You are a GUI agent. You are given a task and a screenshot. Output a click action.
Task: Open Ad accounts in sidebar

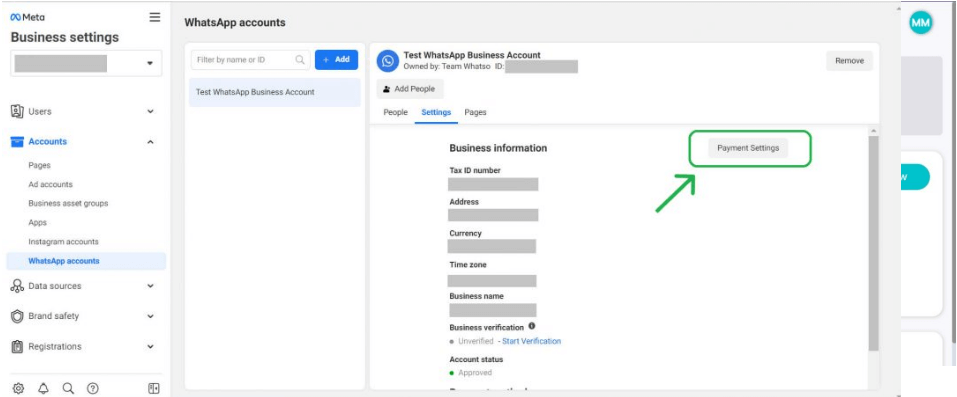[51, 184]
